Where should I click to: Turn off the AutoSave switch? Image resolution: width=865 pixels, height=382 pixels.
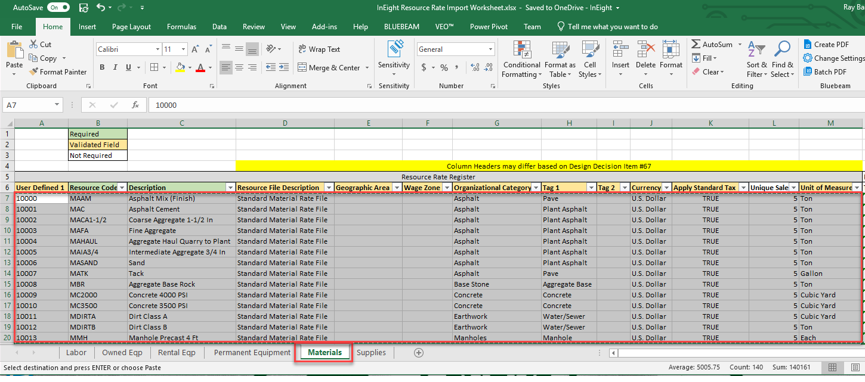pyautogui.click(x=58, y=8)
